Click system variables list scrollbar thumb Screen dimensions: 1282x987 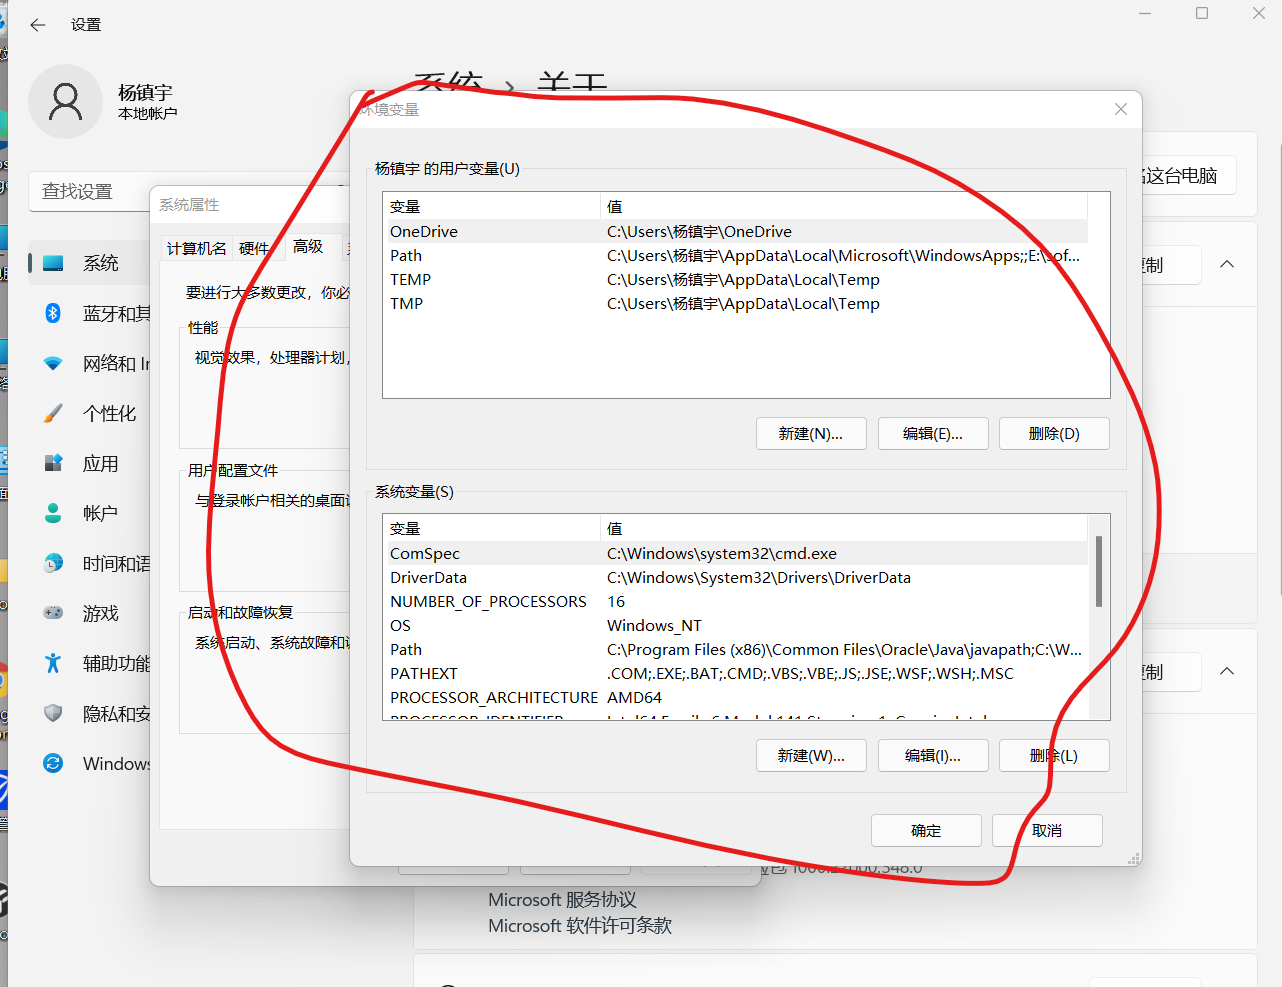[x=1099, y=571]
